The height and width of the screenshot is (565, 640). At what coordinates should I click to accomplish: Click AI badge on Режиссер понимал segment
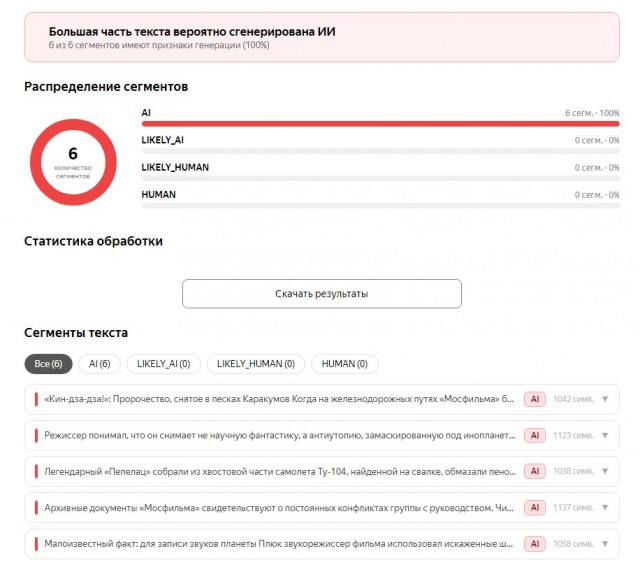click(x=535, y=435)
